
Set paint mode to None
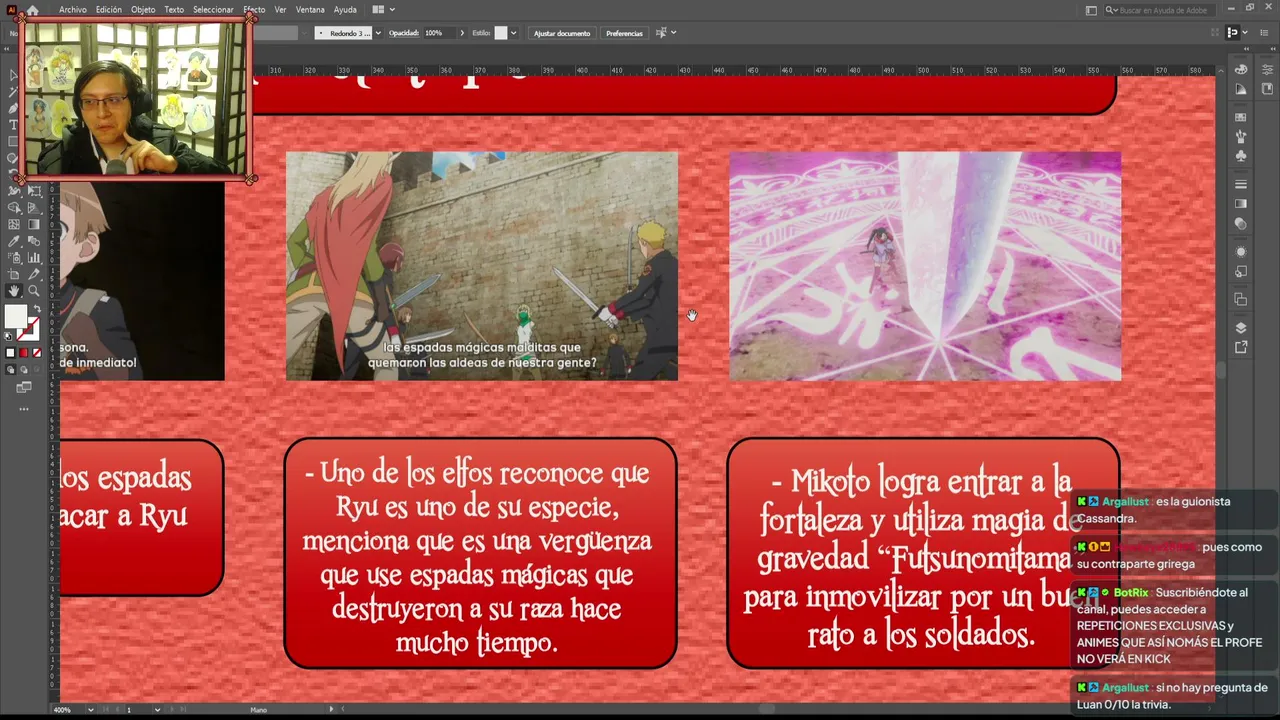coord(37,353)
